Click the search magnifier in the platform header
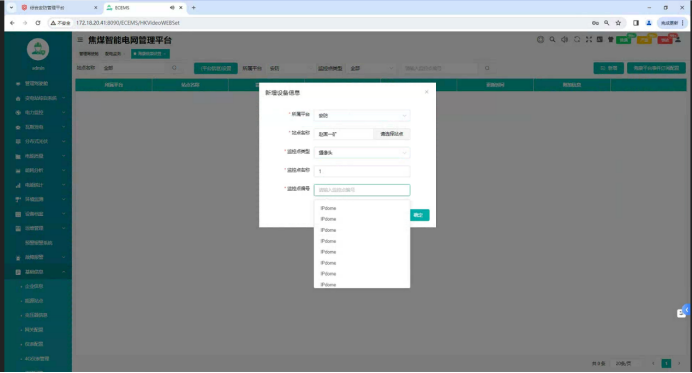This screenshot has width=692, height=373. coord(552,39)
